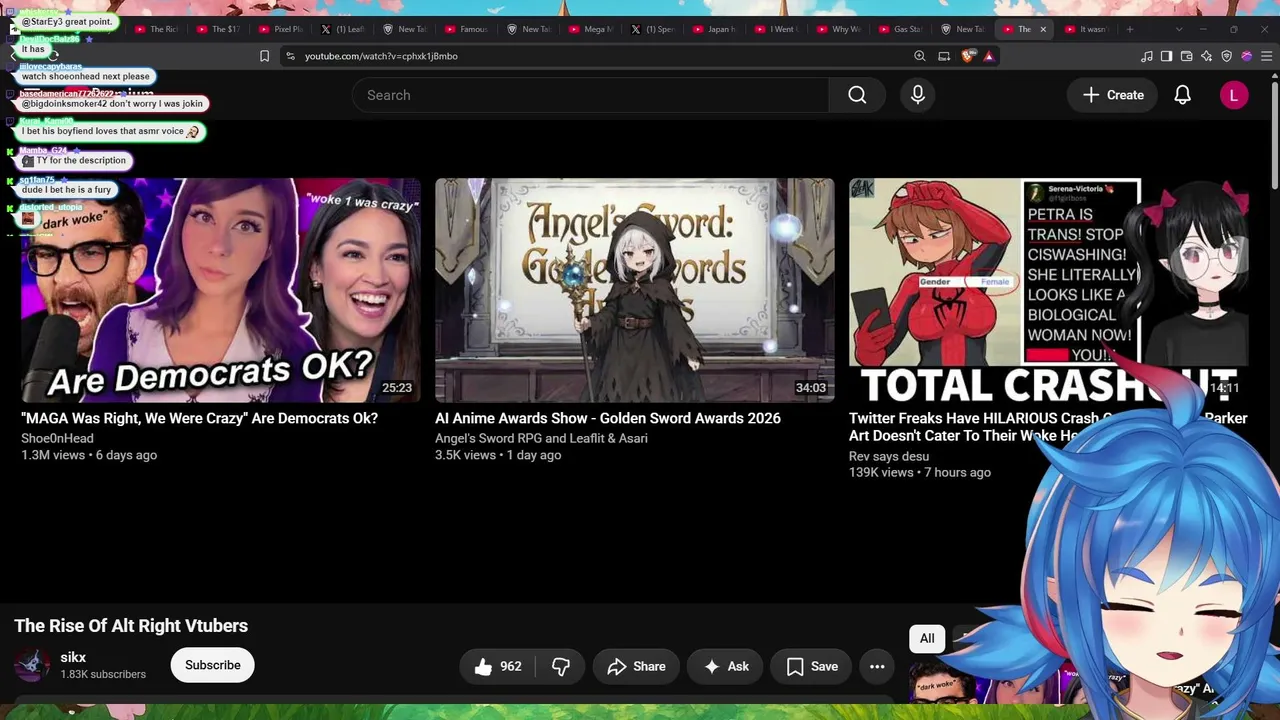Viewport: 1280px width, 720px height.
Task: Save the video with the Save button
Action: [x=812, y=666]
